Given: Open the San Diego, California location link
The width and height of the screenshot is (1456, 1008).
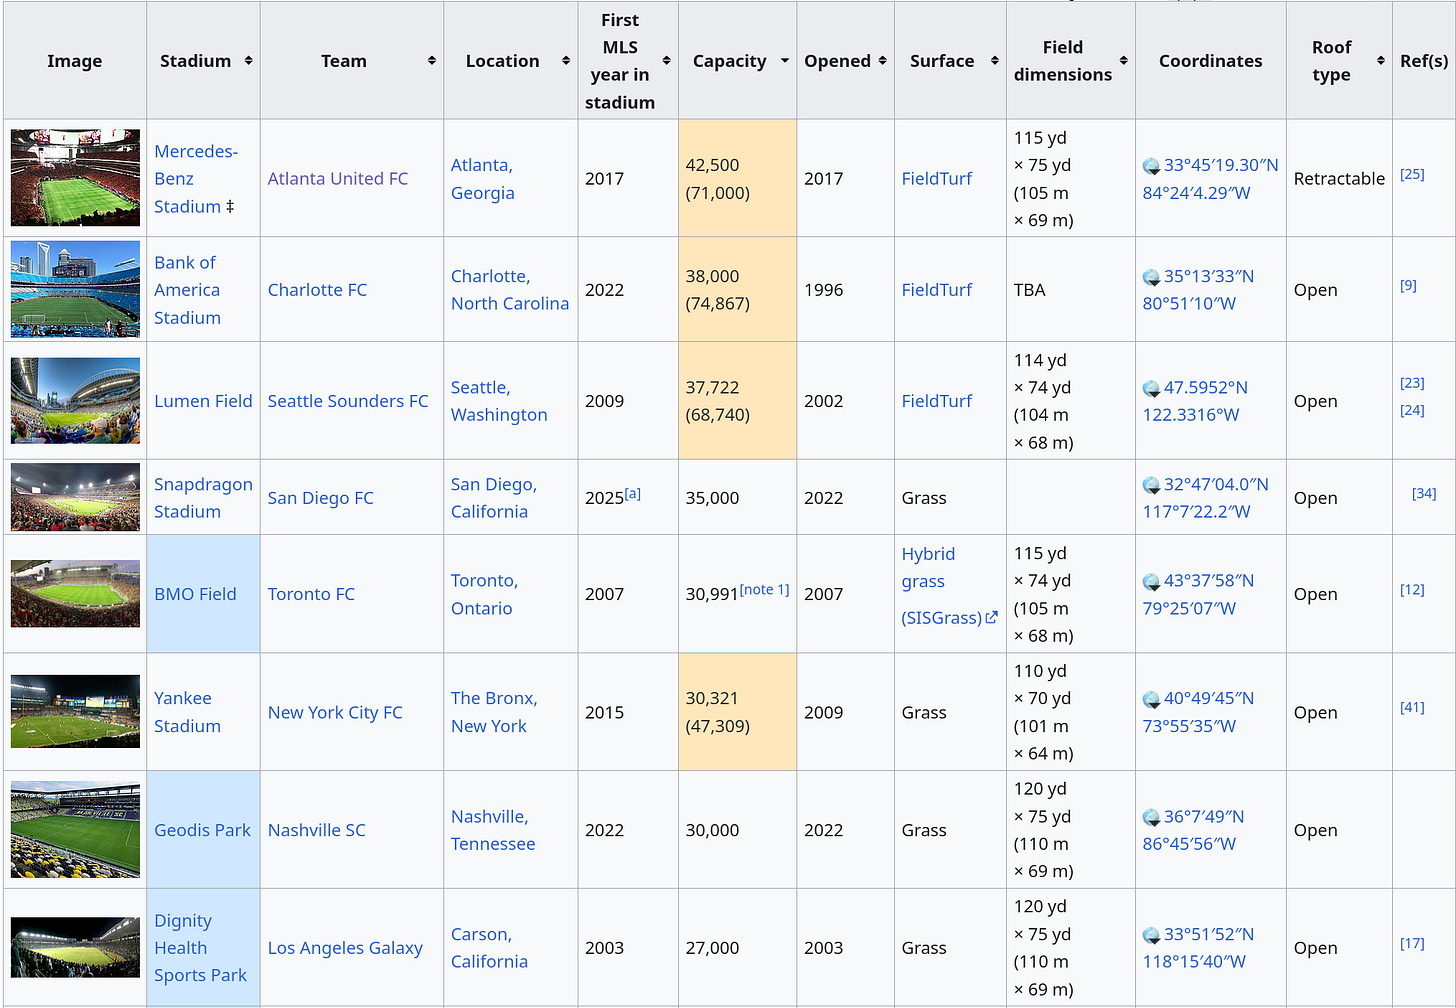Looking at the screenshot, I should coord(494,497).
